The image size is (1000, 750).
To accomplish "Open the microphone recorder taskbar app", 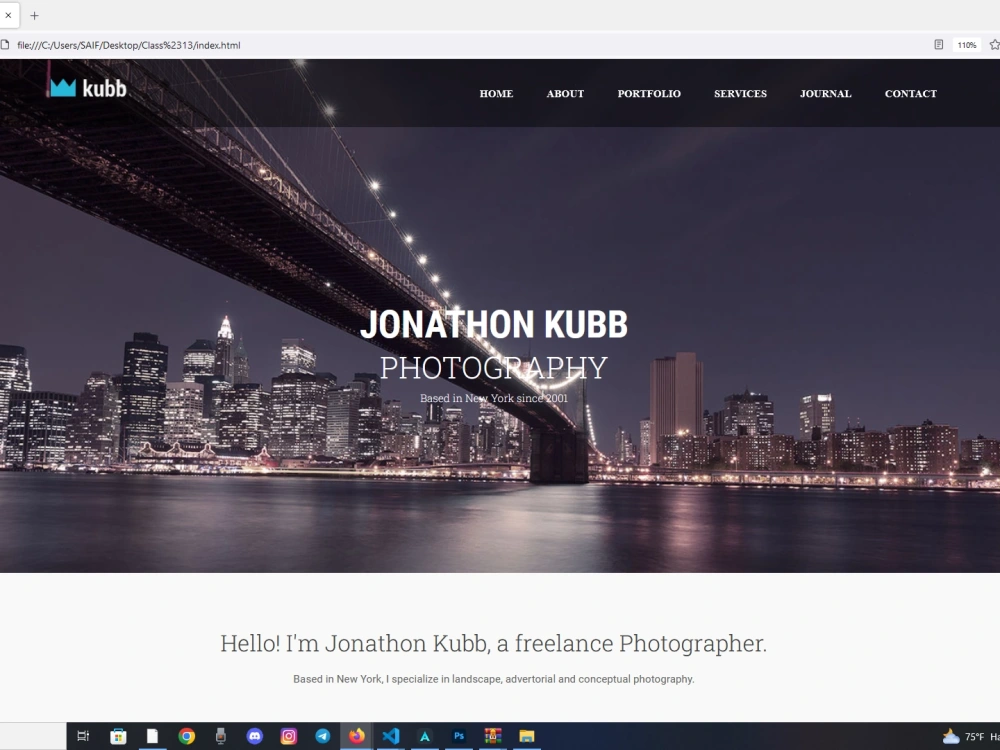I will (221, 736).
